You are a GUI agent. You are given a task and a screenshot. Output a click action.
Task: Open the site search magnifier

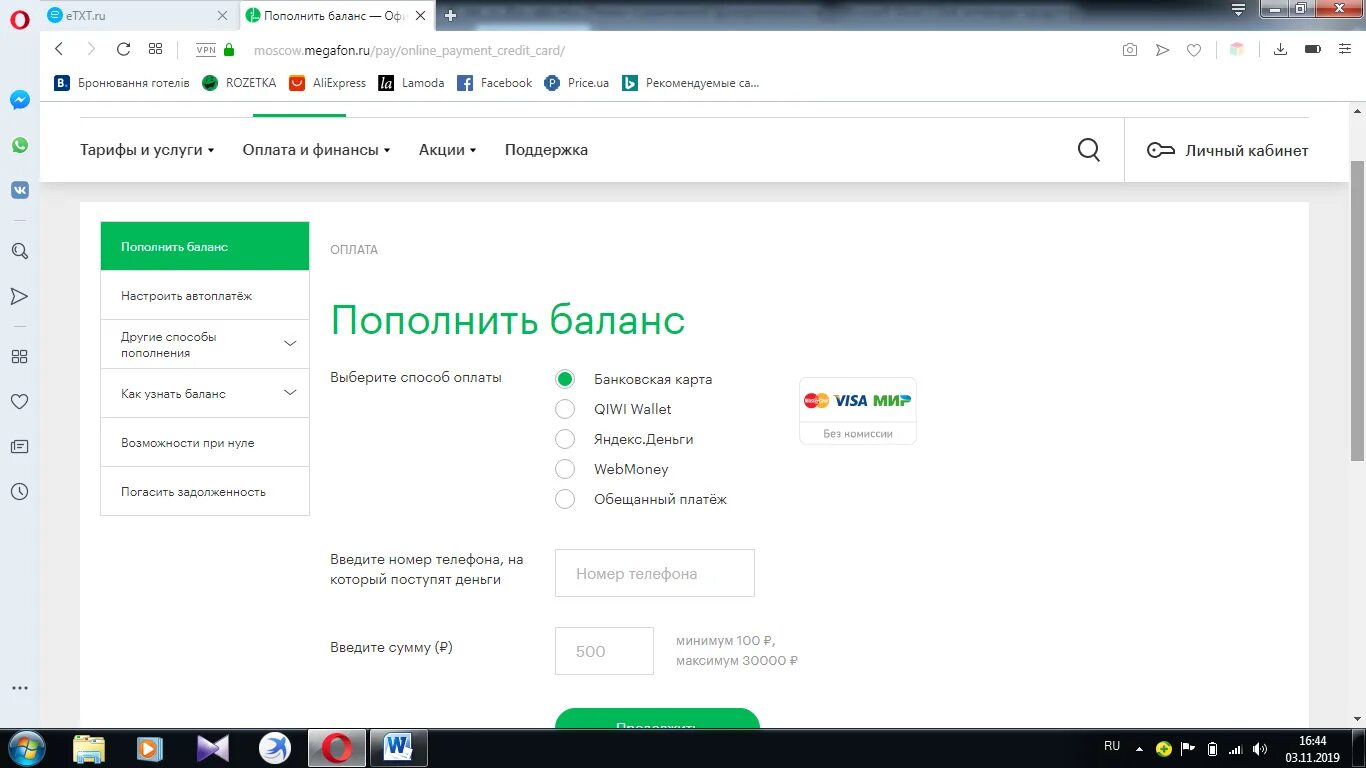[1089, 150]
